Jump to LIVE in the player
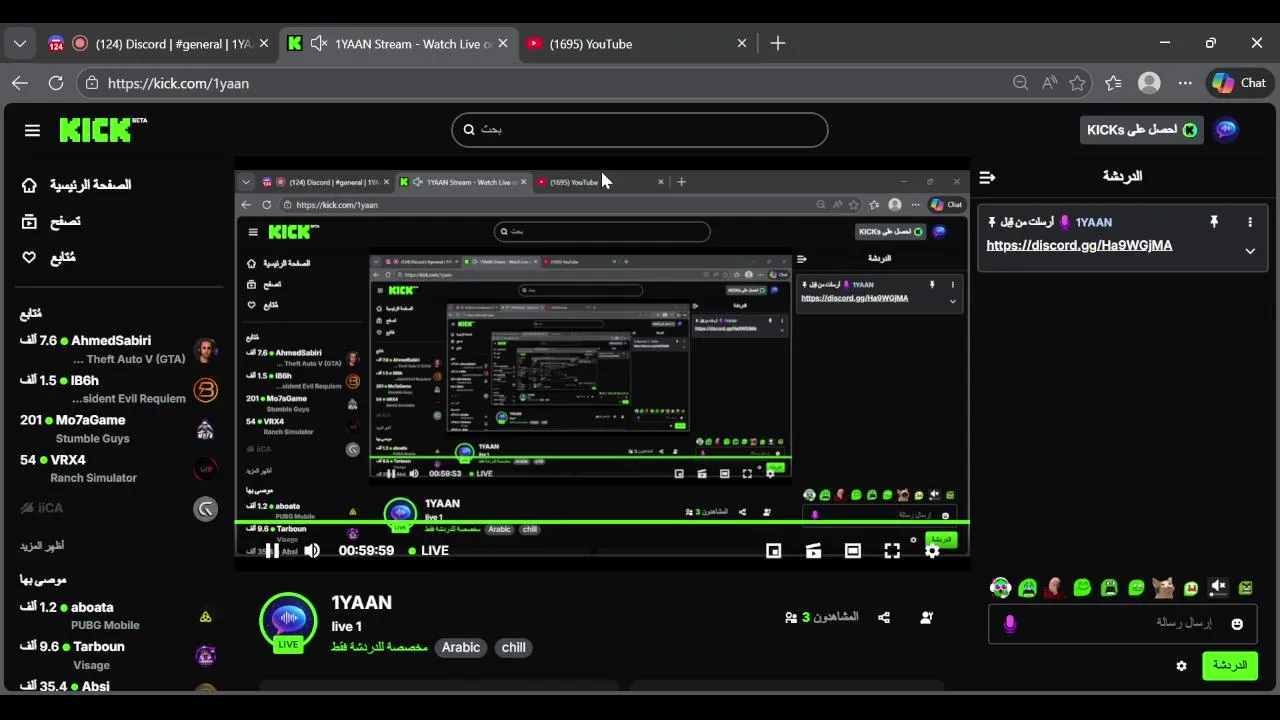This screenshot has width=1280, height=720. coord(429,550)
